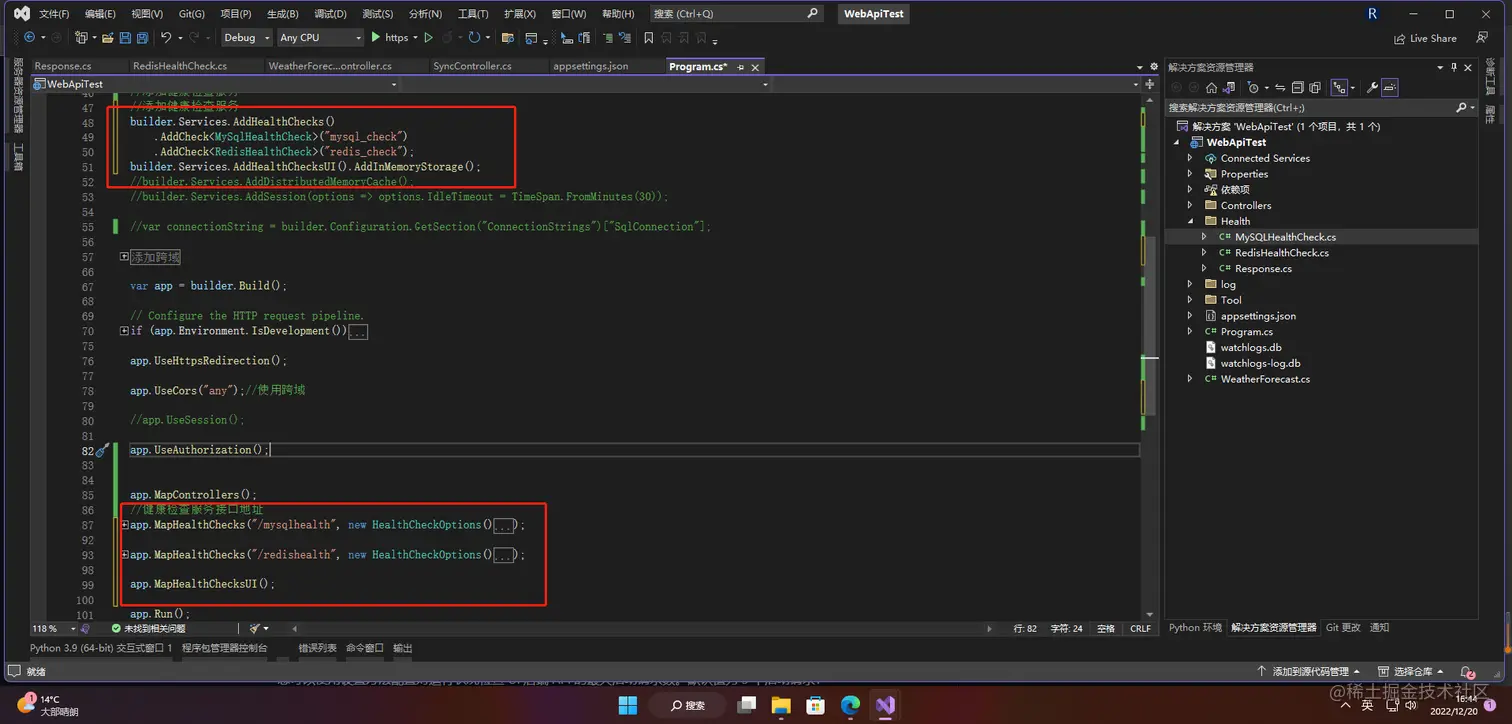Toggle Preview Selected Items icon in Solution Explorer
1512x724 pixels.
point(1391,87)
